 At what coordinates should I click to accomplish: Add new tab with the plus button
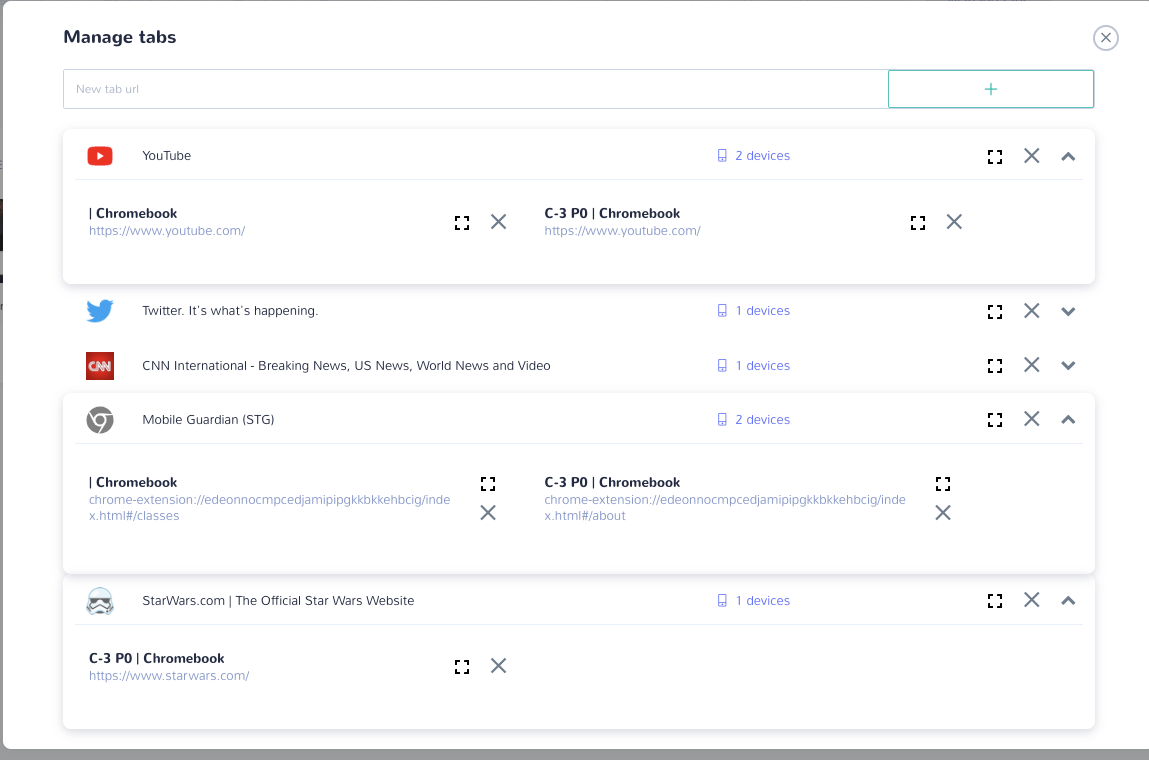(x=991, y=89)
